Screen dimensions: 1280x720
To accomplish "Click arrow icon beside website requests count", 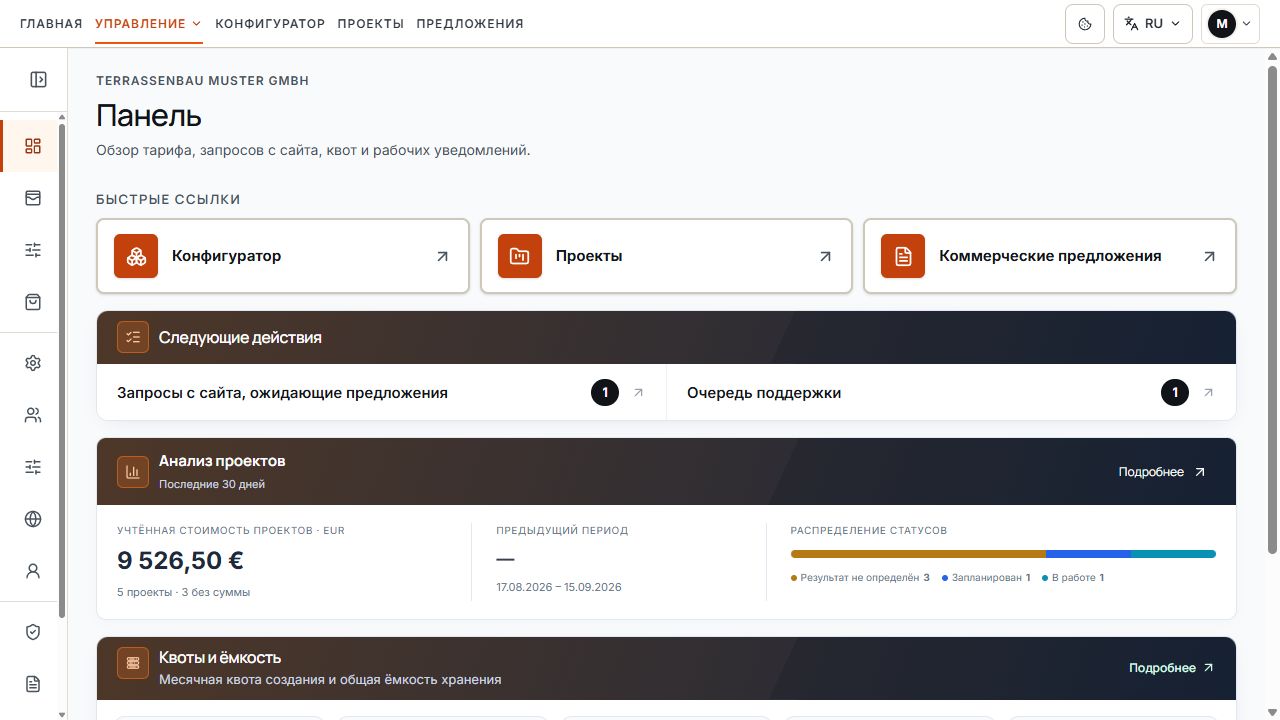I will point(639,393).
